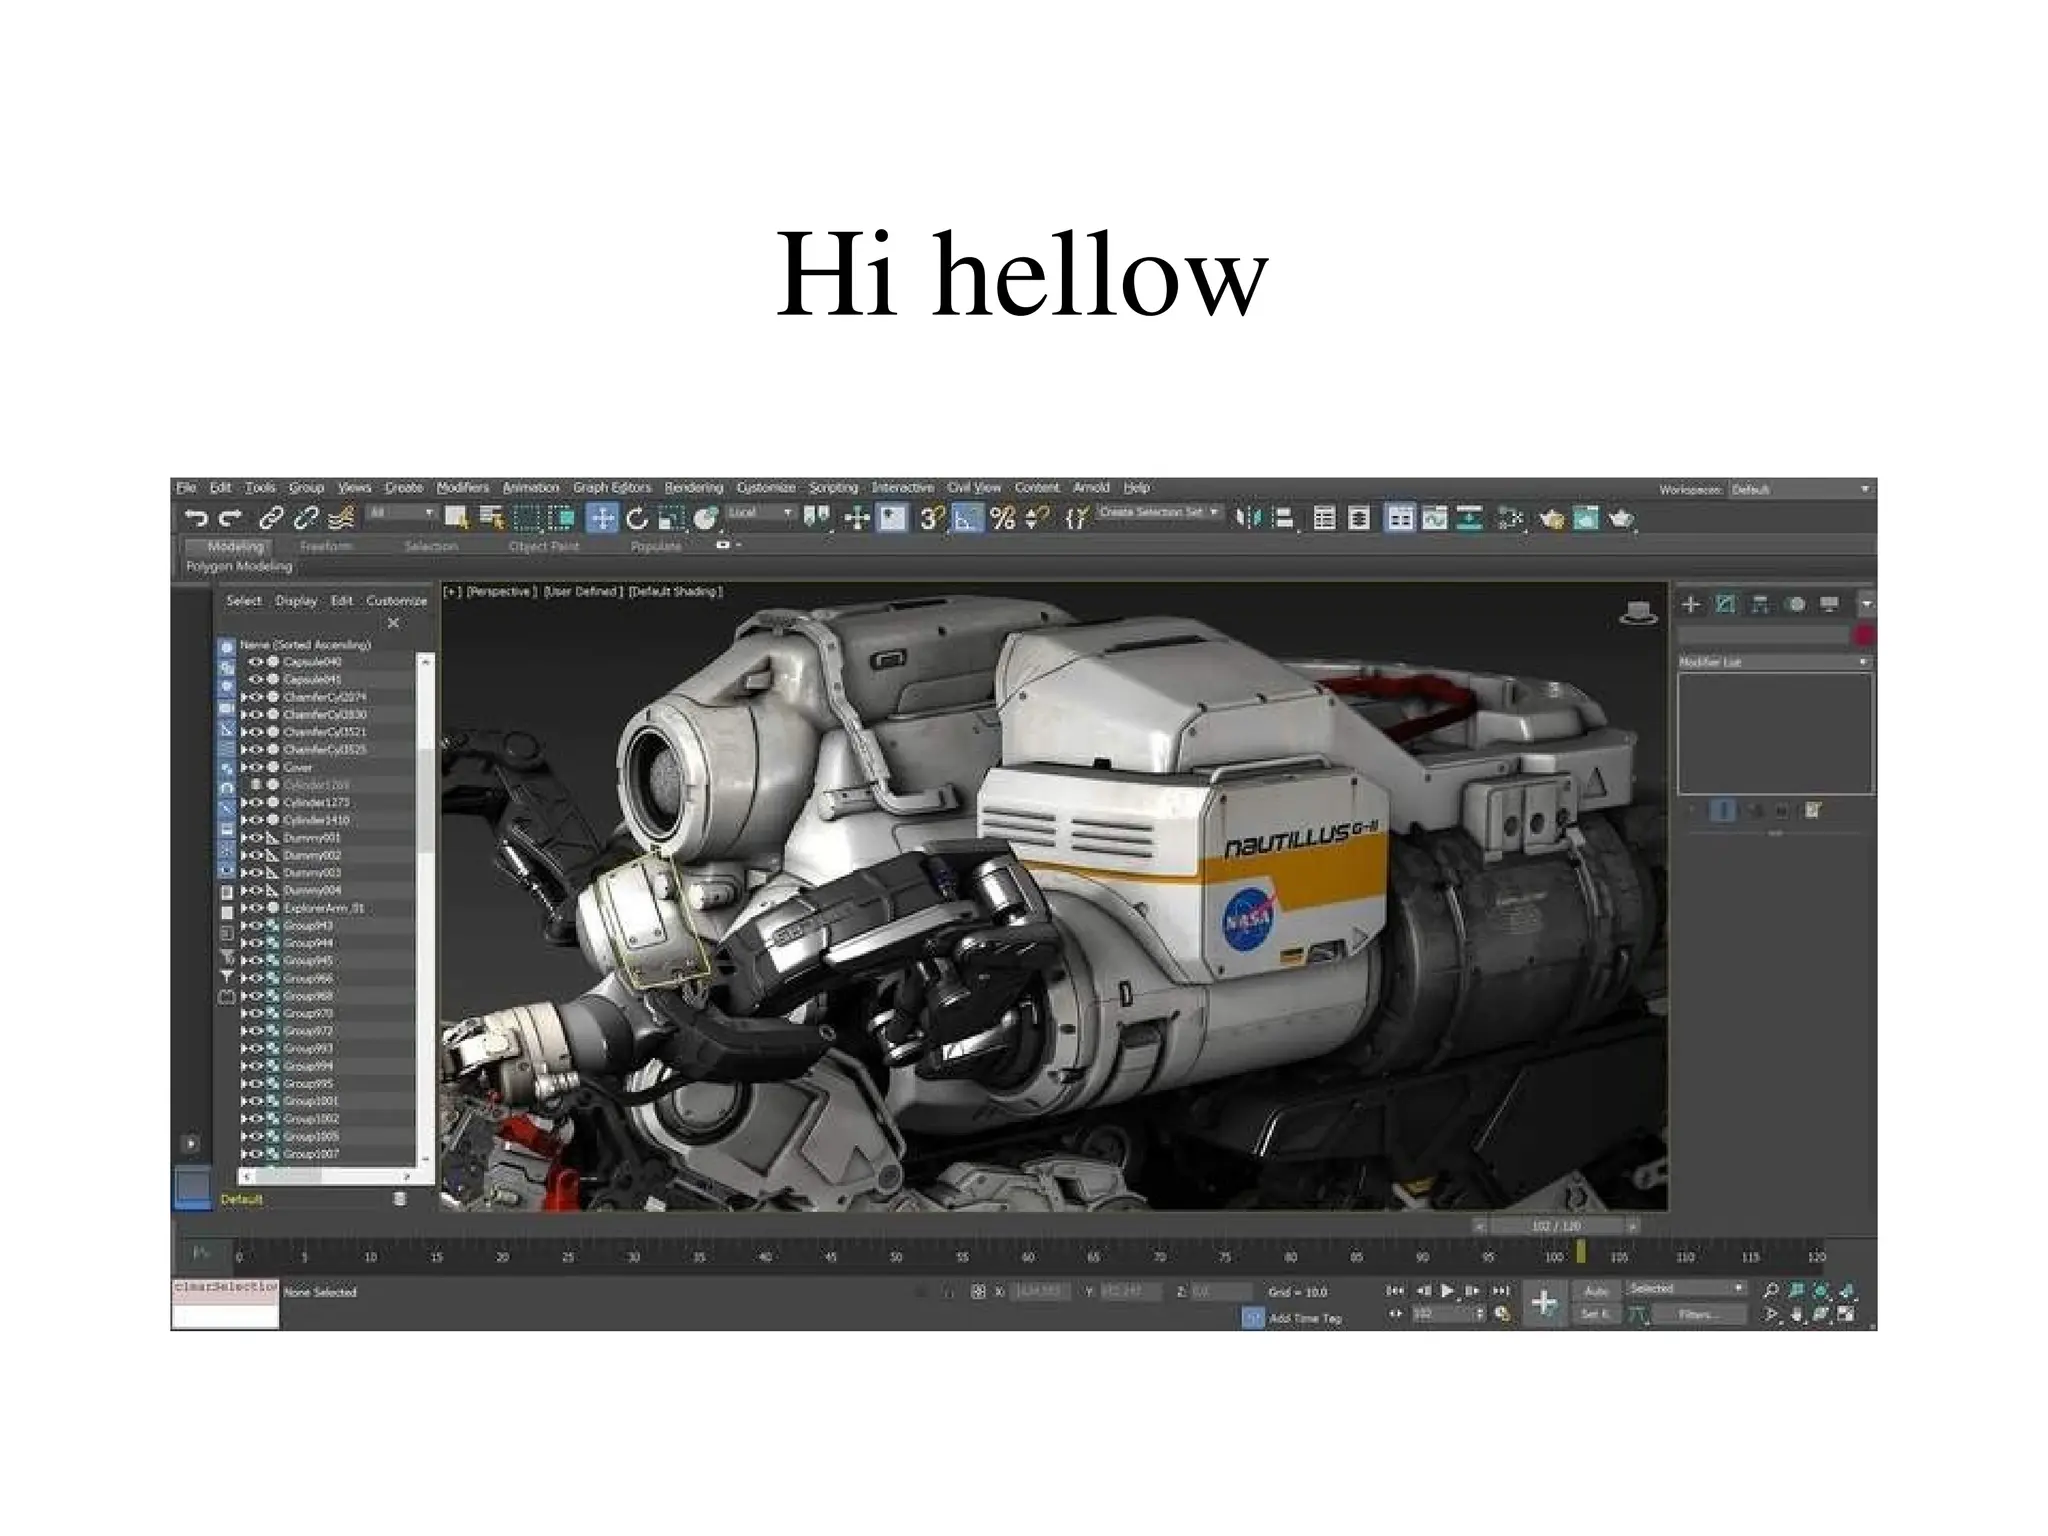Activate the Select and Place tool

pos(706,518)
